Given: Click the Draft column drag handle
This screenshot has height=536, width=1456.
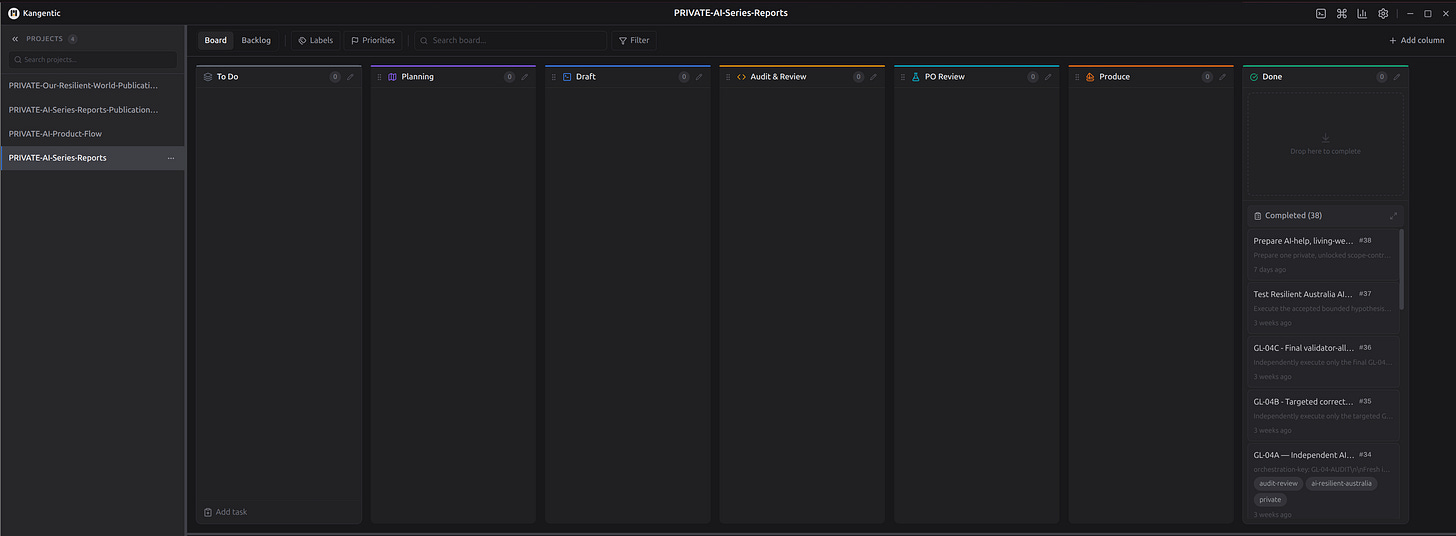Looking at the screenshot, I should [x=553, y=77].
